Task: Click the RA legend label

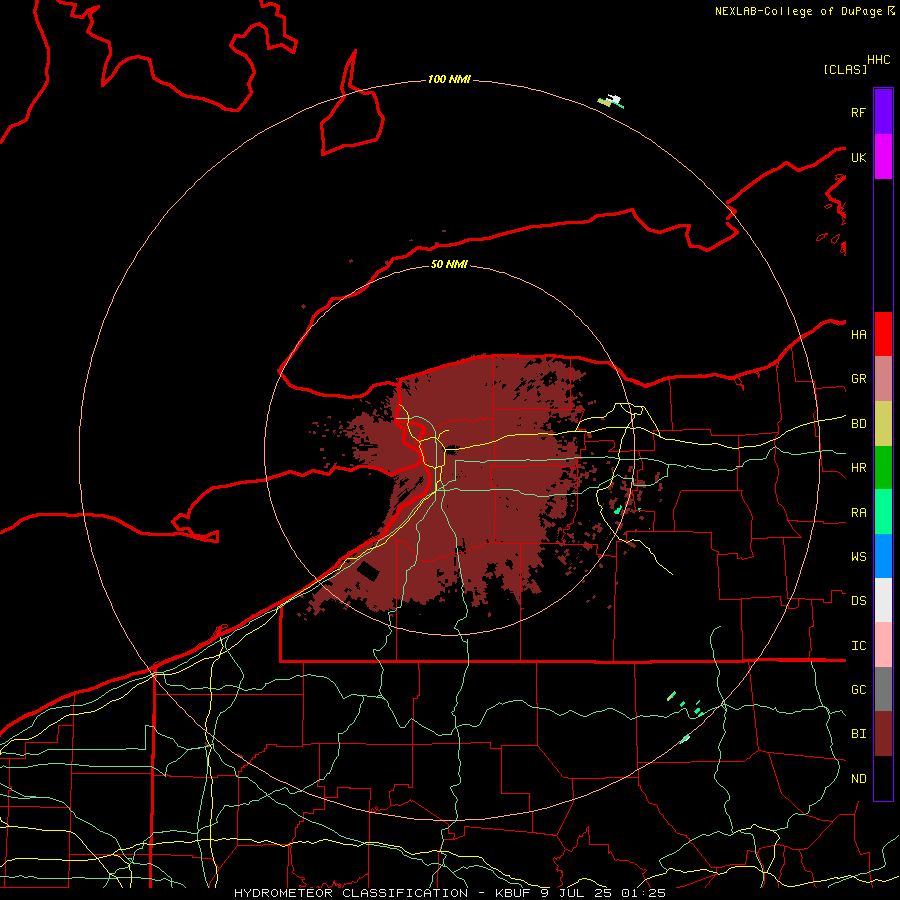Action: pos(858,513)
